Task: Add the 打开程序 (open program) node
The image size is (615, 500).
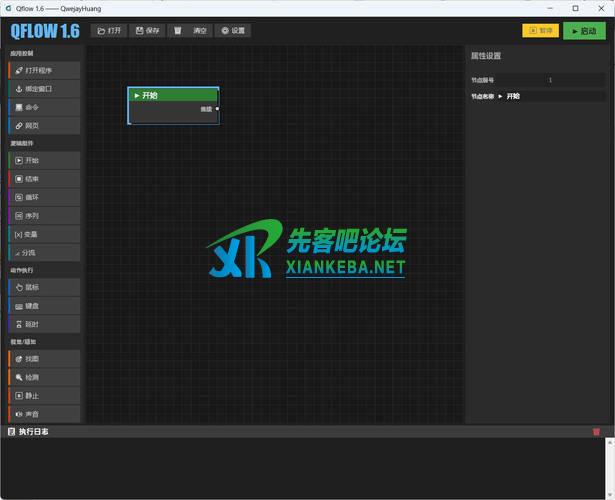Action: point(44,71)
